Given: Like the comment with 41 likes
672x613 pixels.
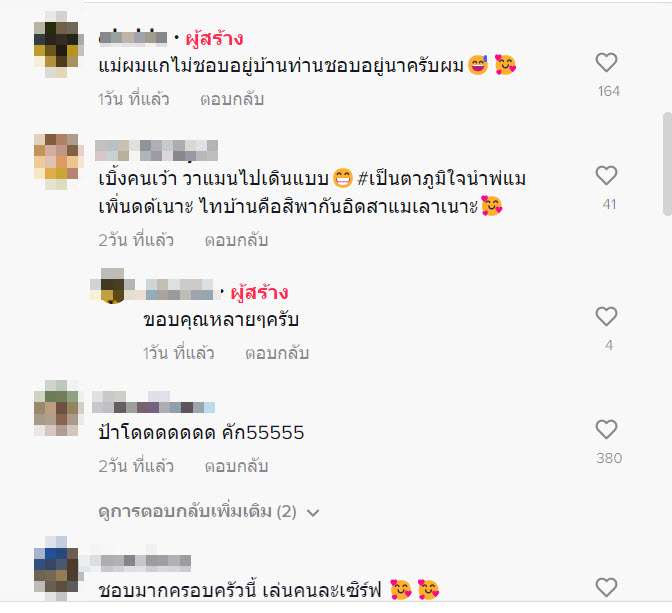Looking at the screenshot, I should [x=606, y=175].
